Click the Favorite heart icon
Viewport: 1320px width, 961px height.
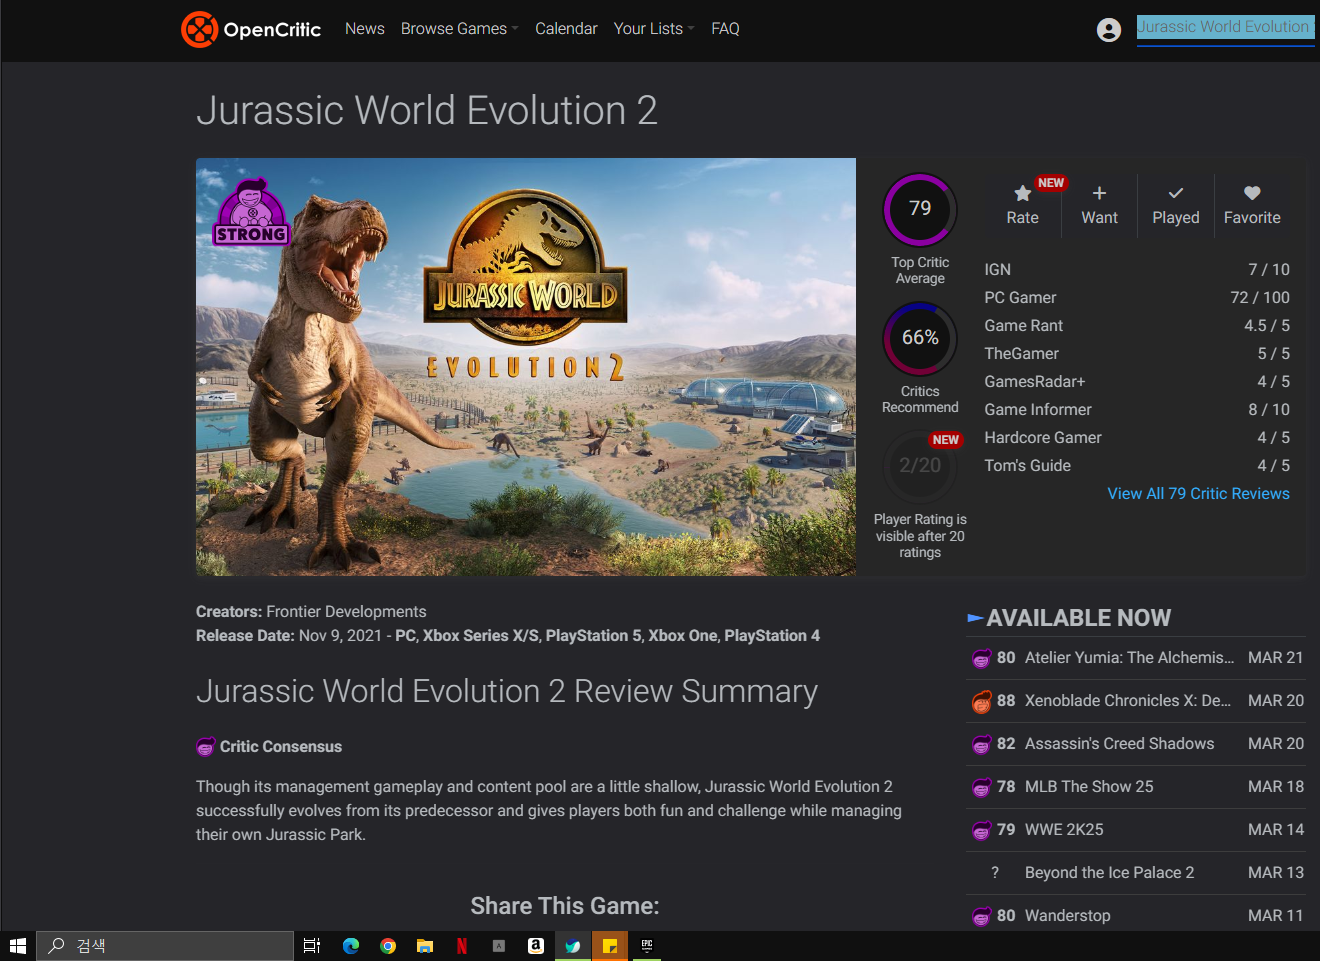pos(1252,193)
